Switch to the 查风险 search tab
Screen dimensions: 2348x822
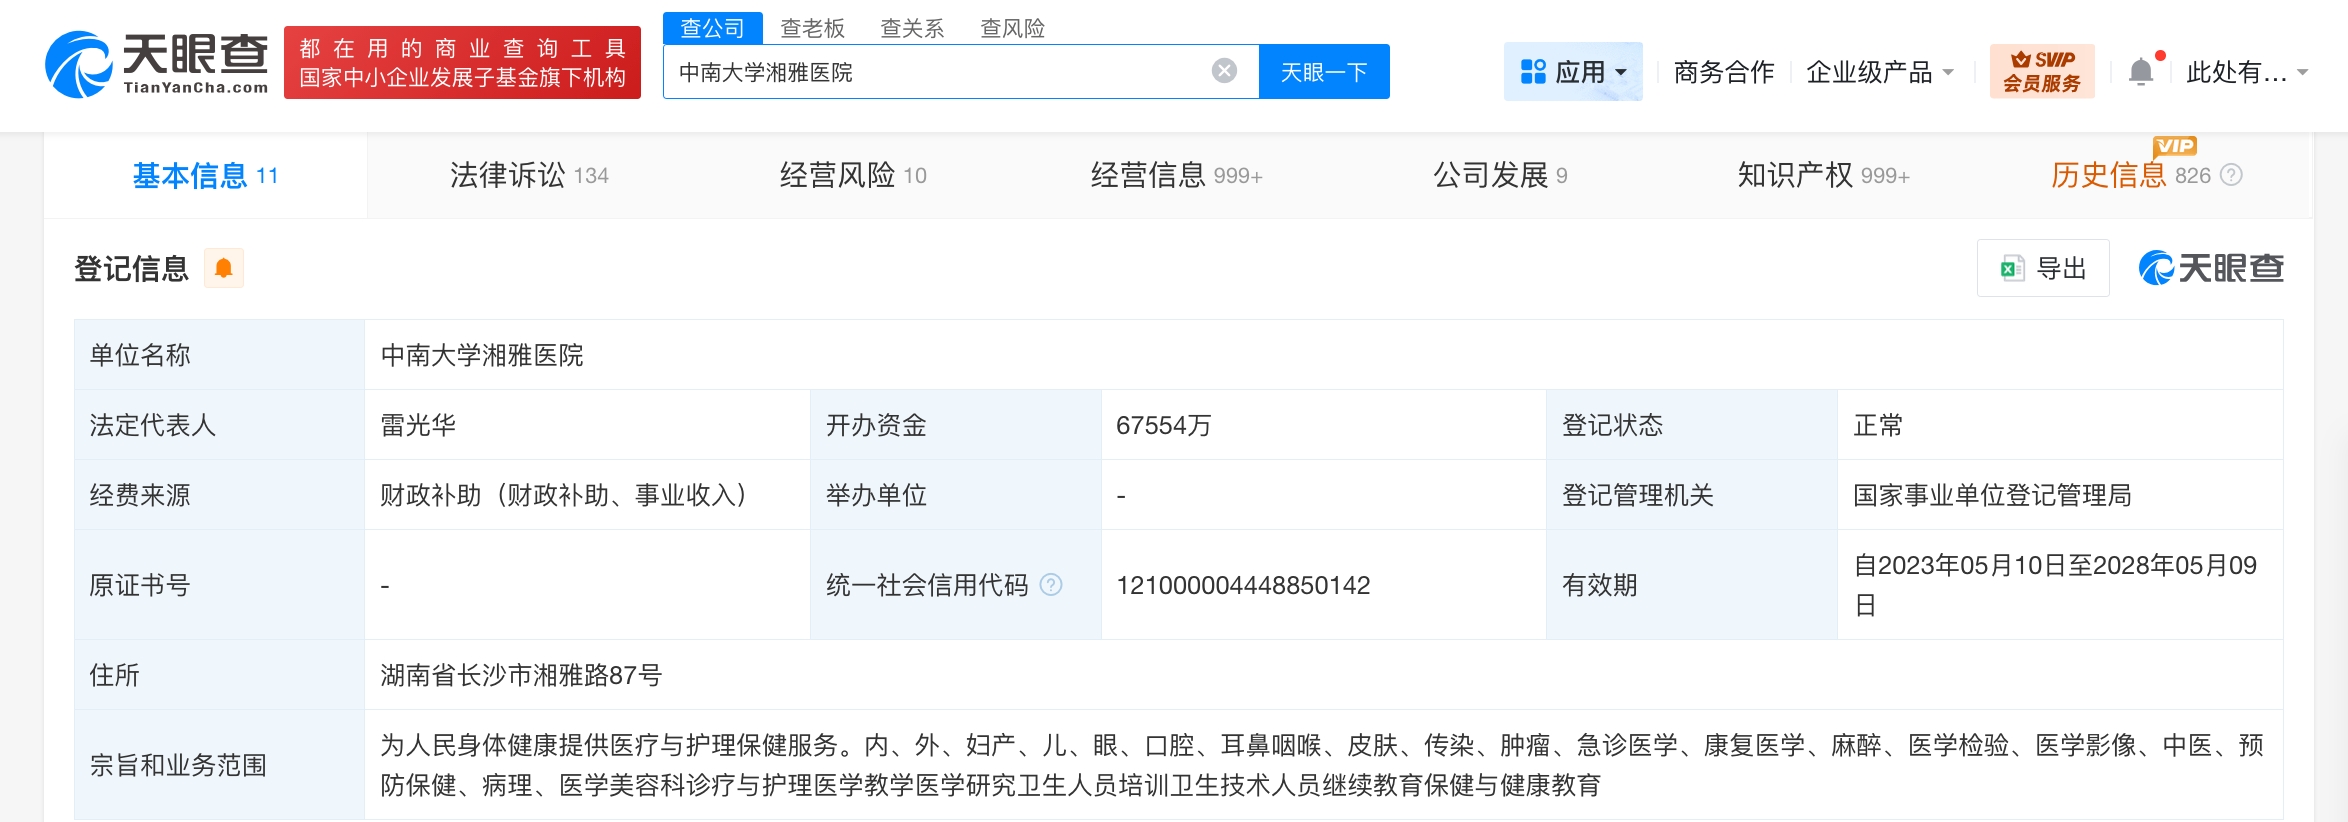[x=1012, y=28]
